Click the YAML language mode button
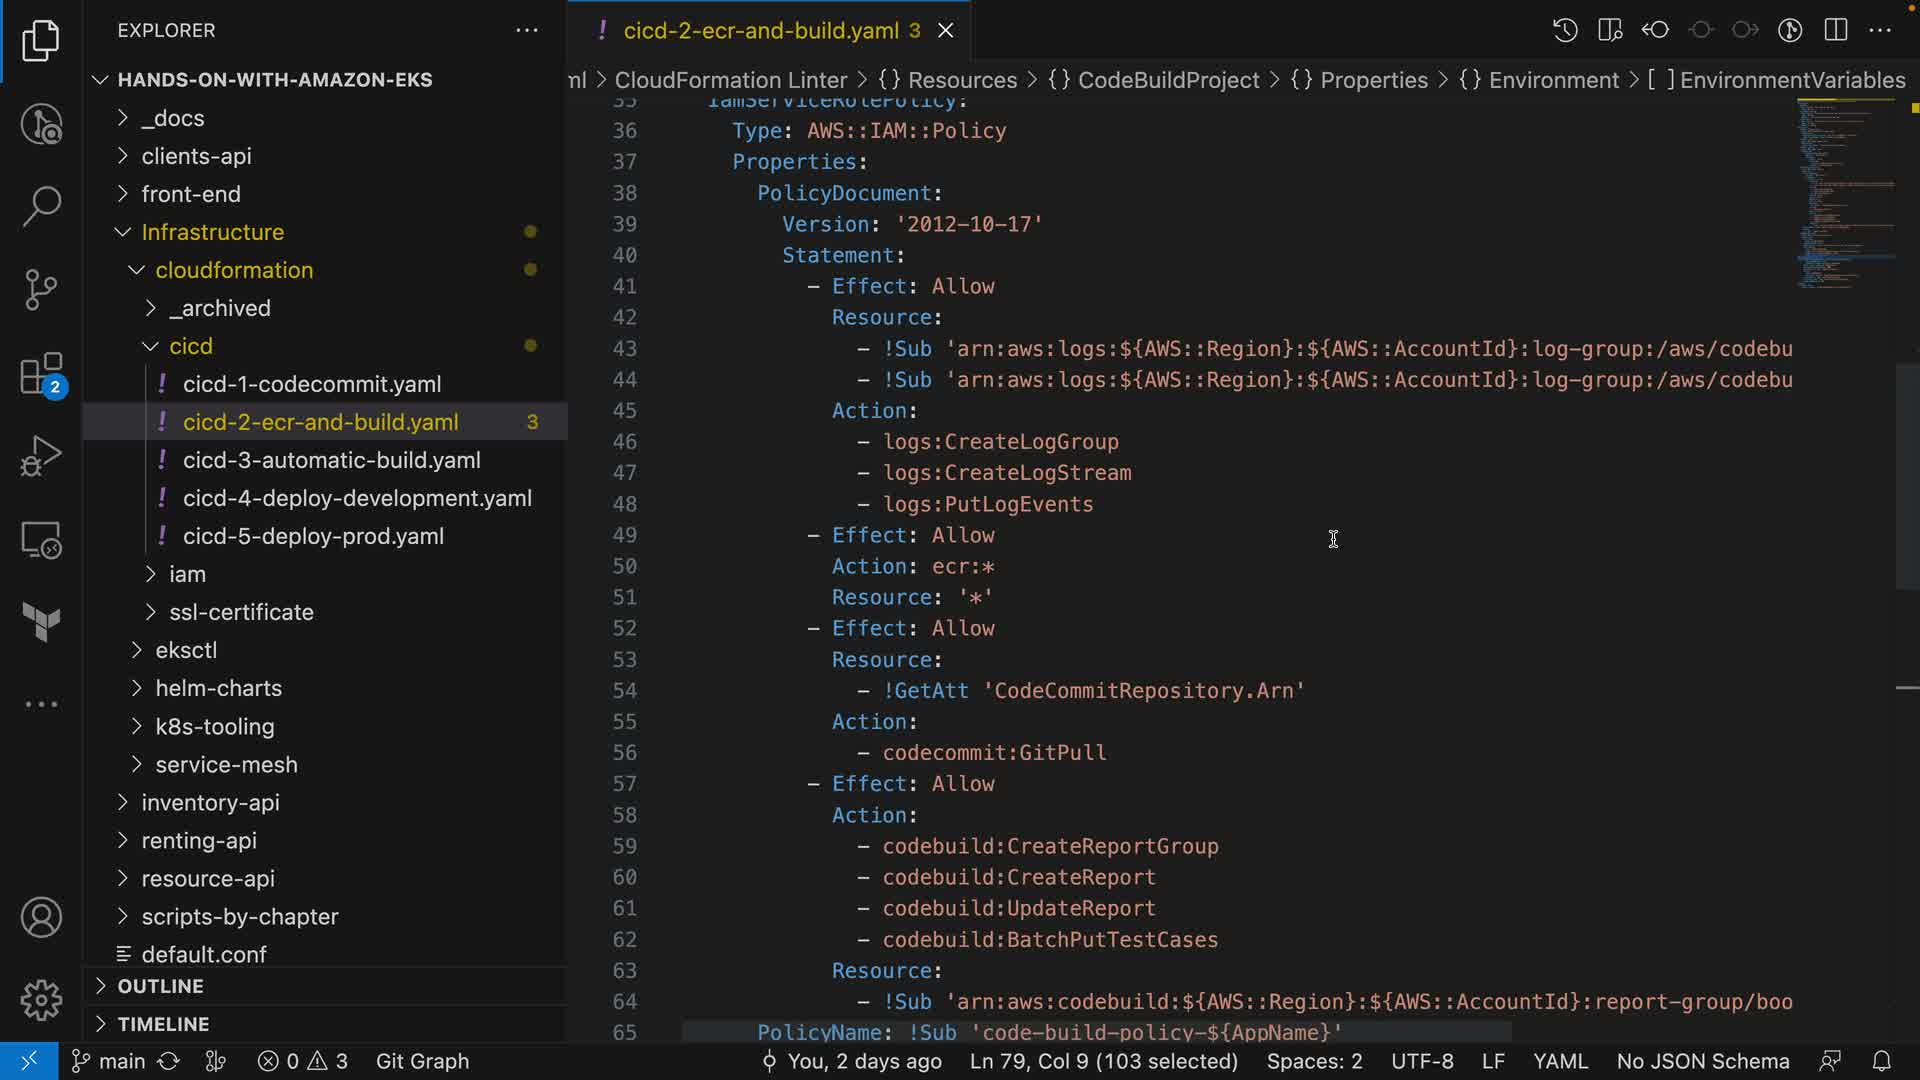The height and width of the screenshot is (1080, 1920). [1560, 1061]
